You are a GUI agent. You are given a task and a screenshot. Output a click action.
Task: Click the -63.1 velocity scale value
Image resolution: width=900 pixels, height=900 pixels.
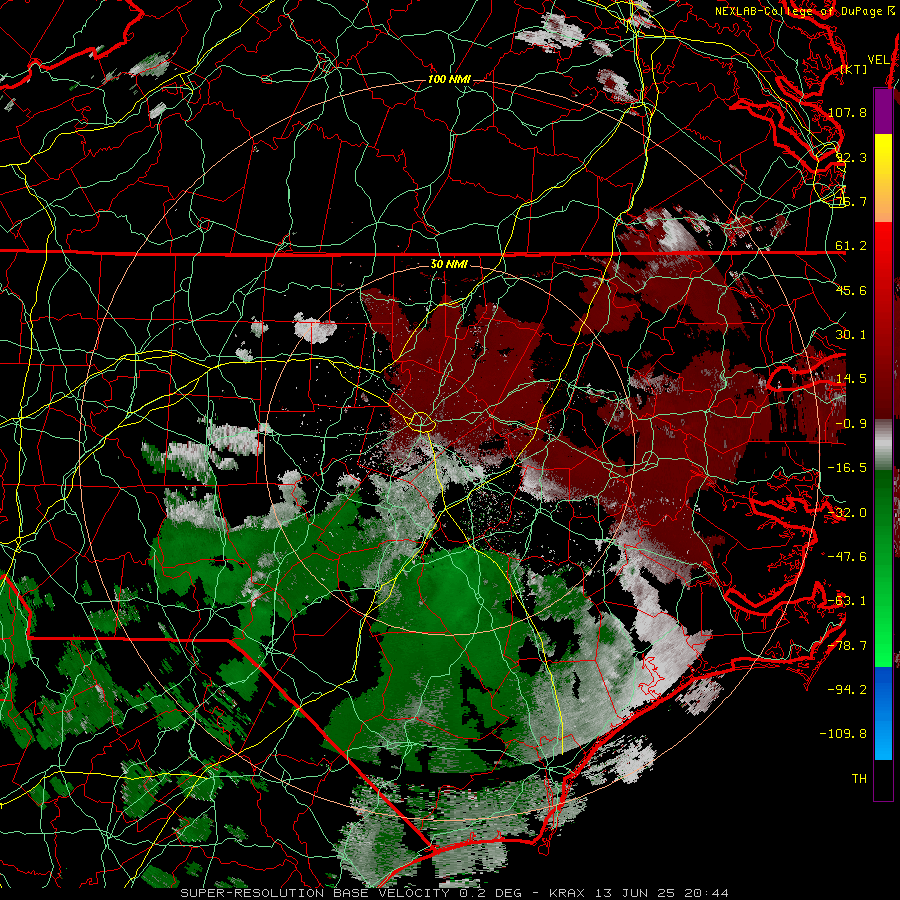[847, 601]
